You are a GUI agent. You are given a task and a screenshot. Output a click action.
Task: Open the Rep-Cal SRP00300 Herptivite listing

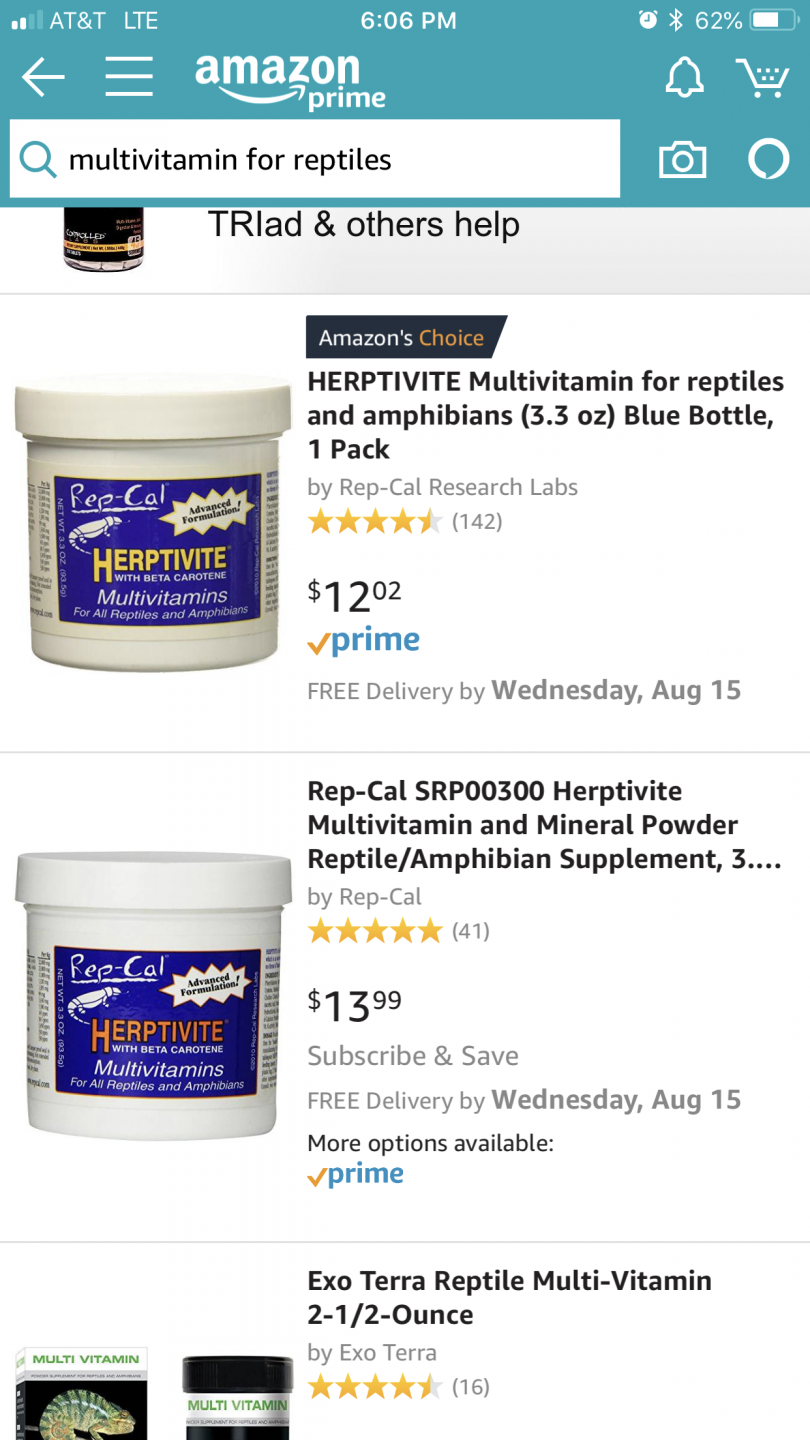tap(545, 825)
